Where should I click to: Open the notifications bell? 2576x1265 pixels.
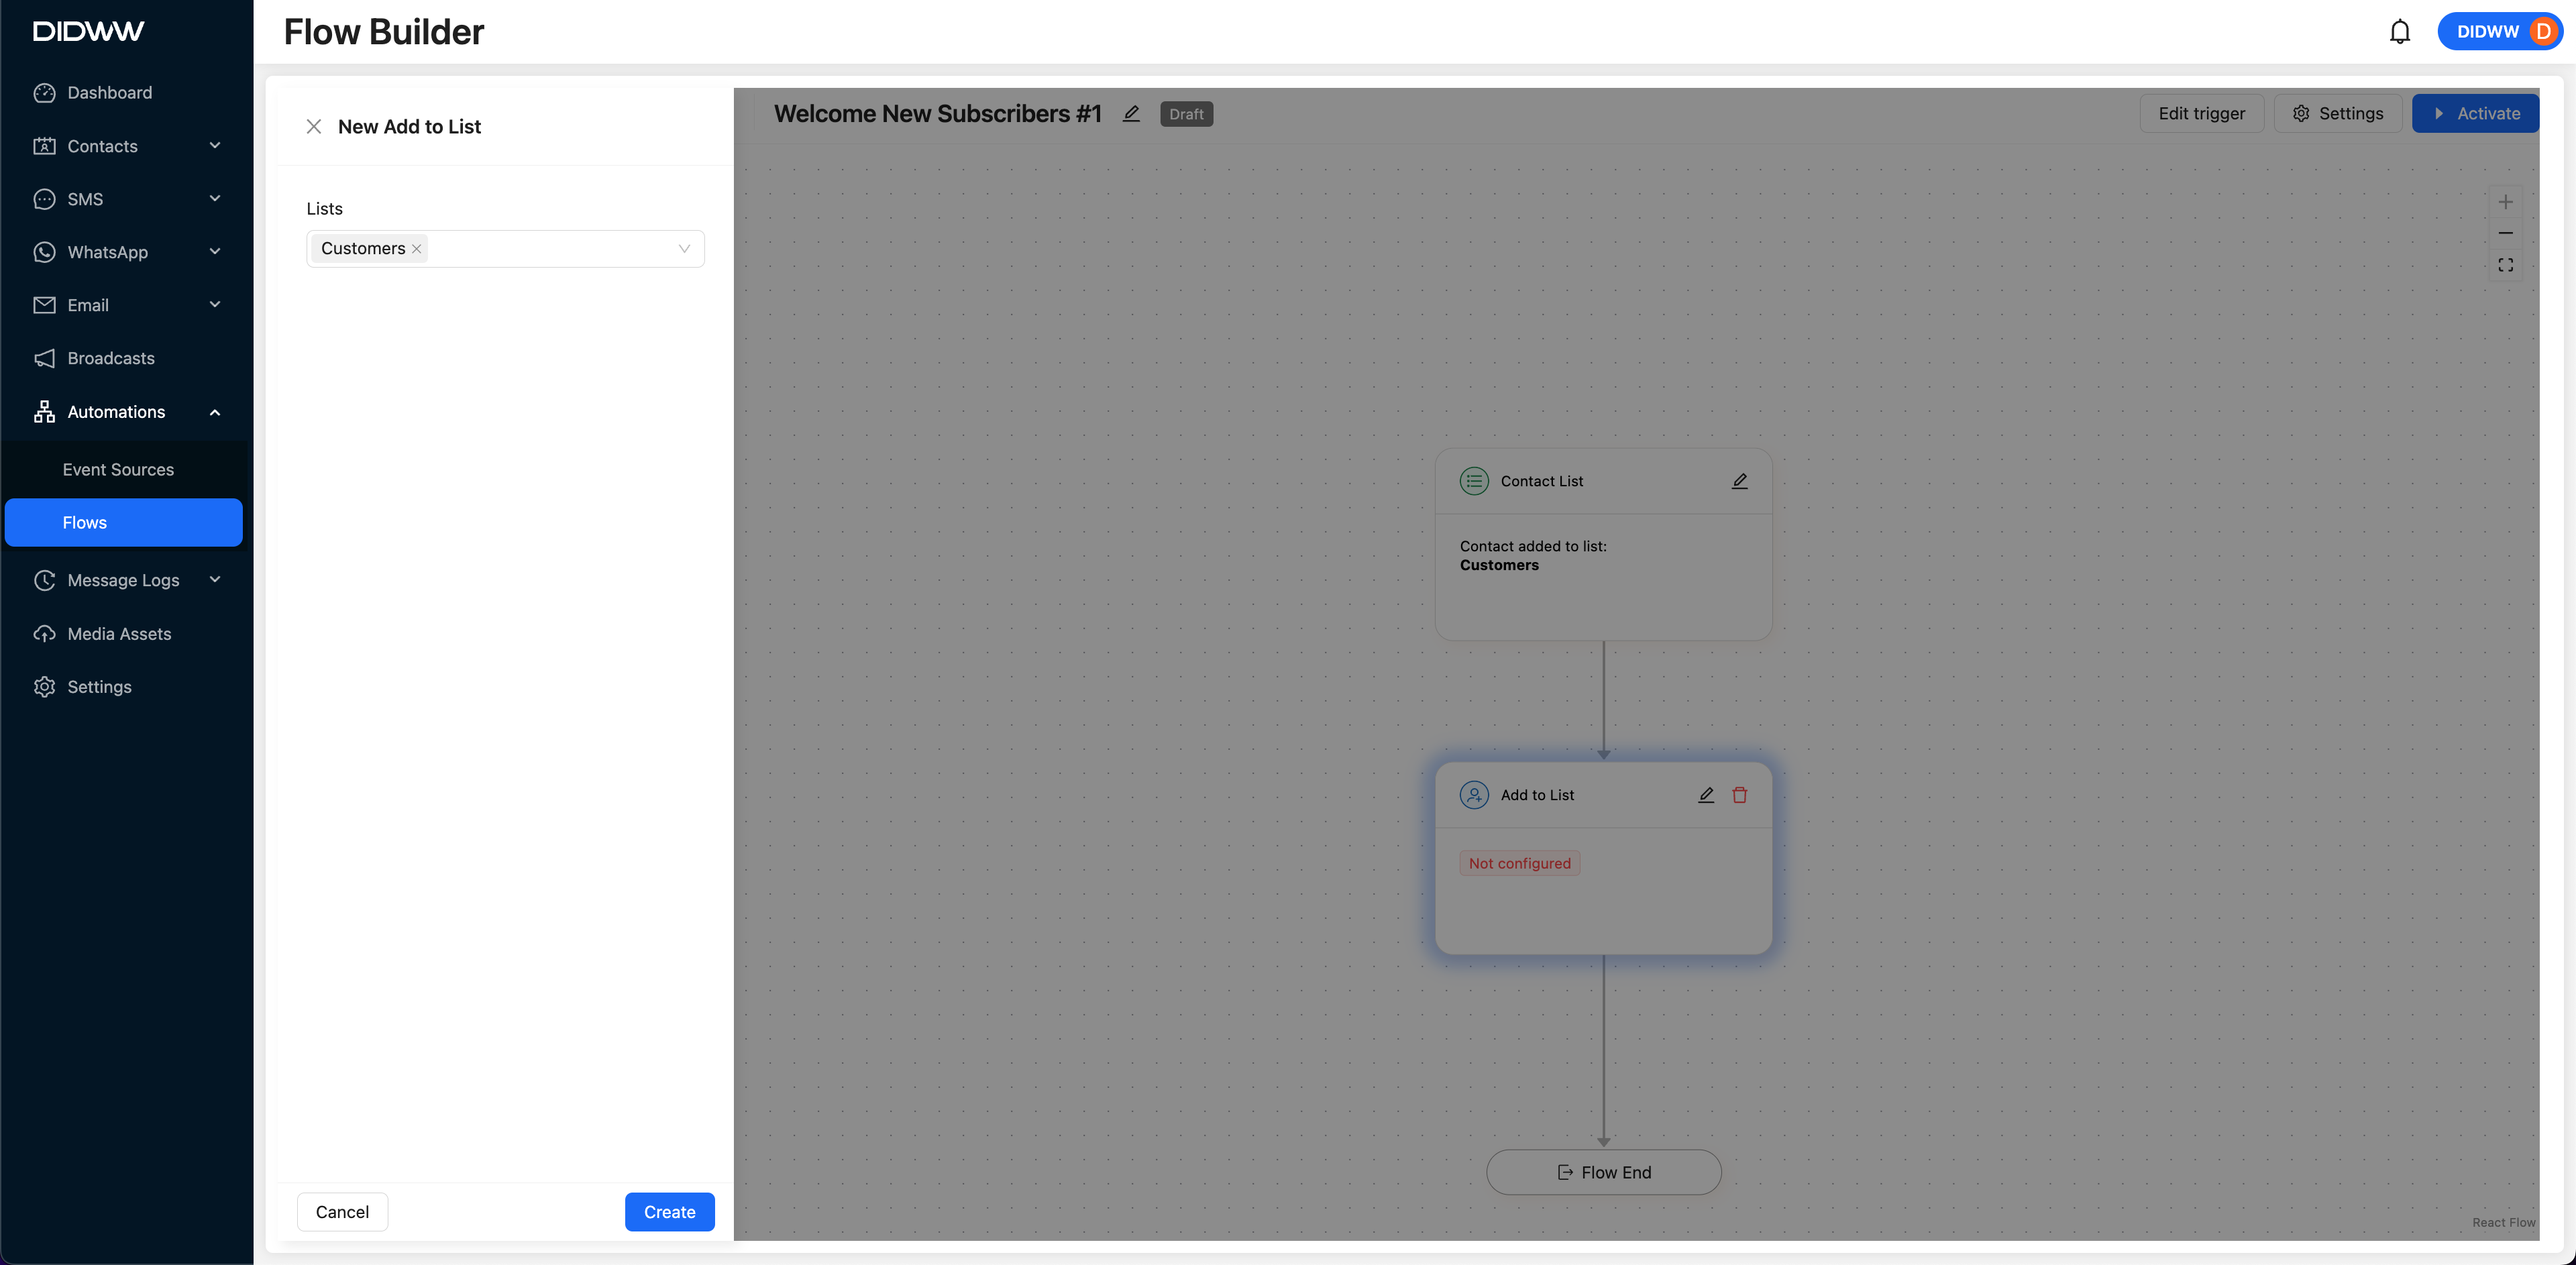[2399, 32]
